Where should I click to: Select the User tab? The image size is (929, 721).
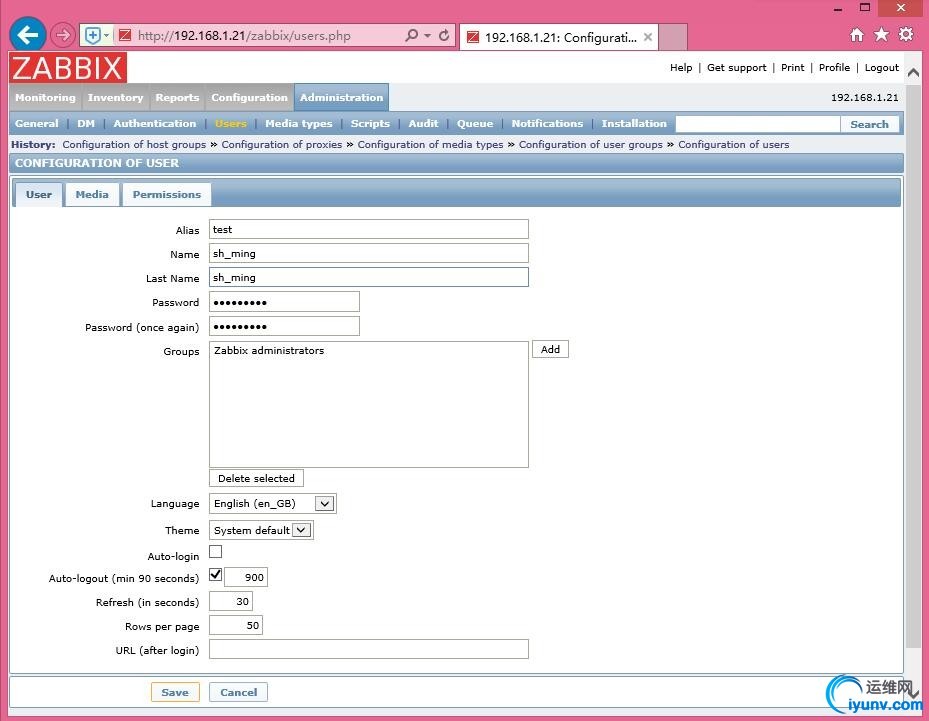(39, 194)
